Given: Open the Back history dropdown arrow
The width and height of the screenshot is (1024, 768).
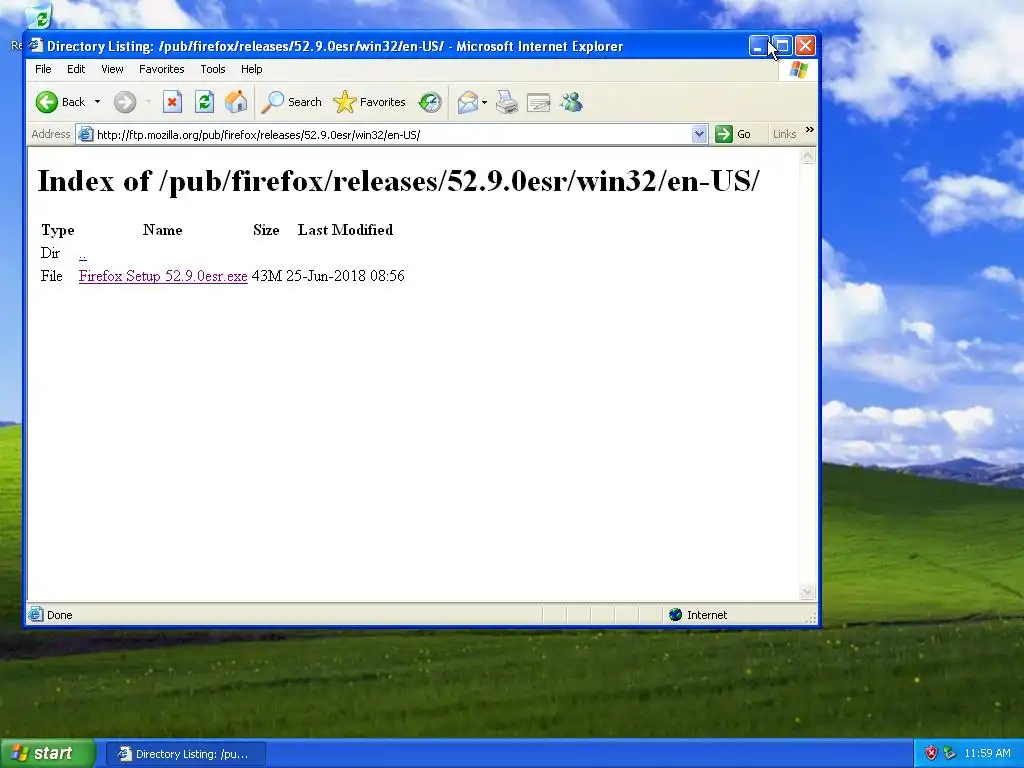Looking at the screenshot, I should 97,102.
